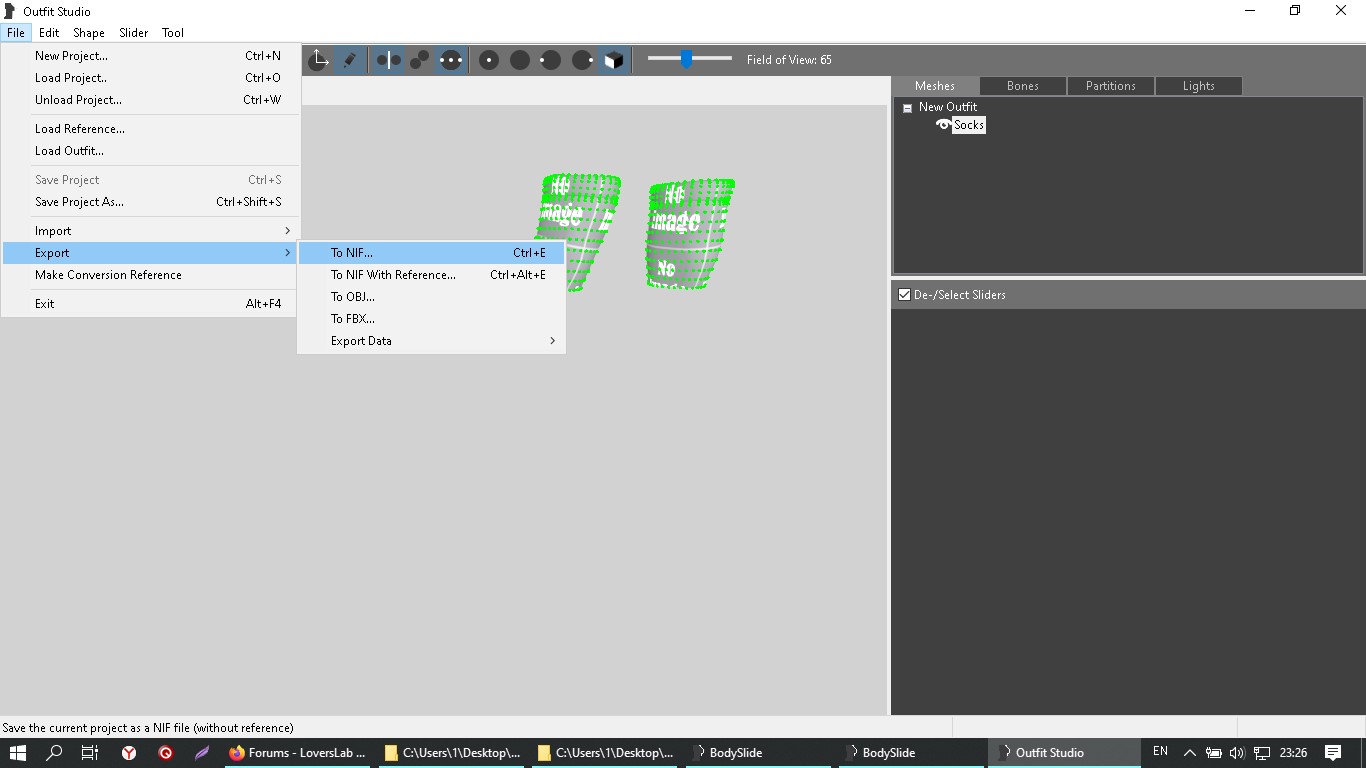
Task: Open the File menu
Action: coord(16,33)
